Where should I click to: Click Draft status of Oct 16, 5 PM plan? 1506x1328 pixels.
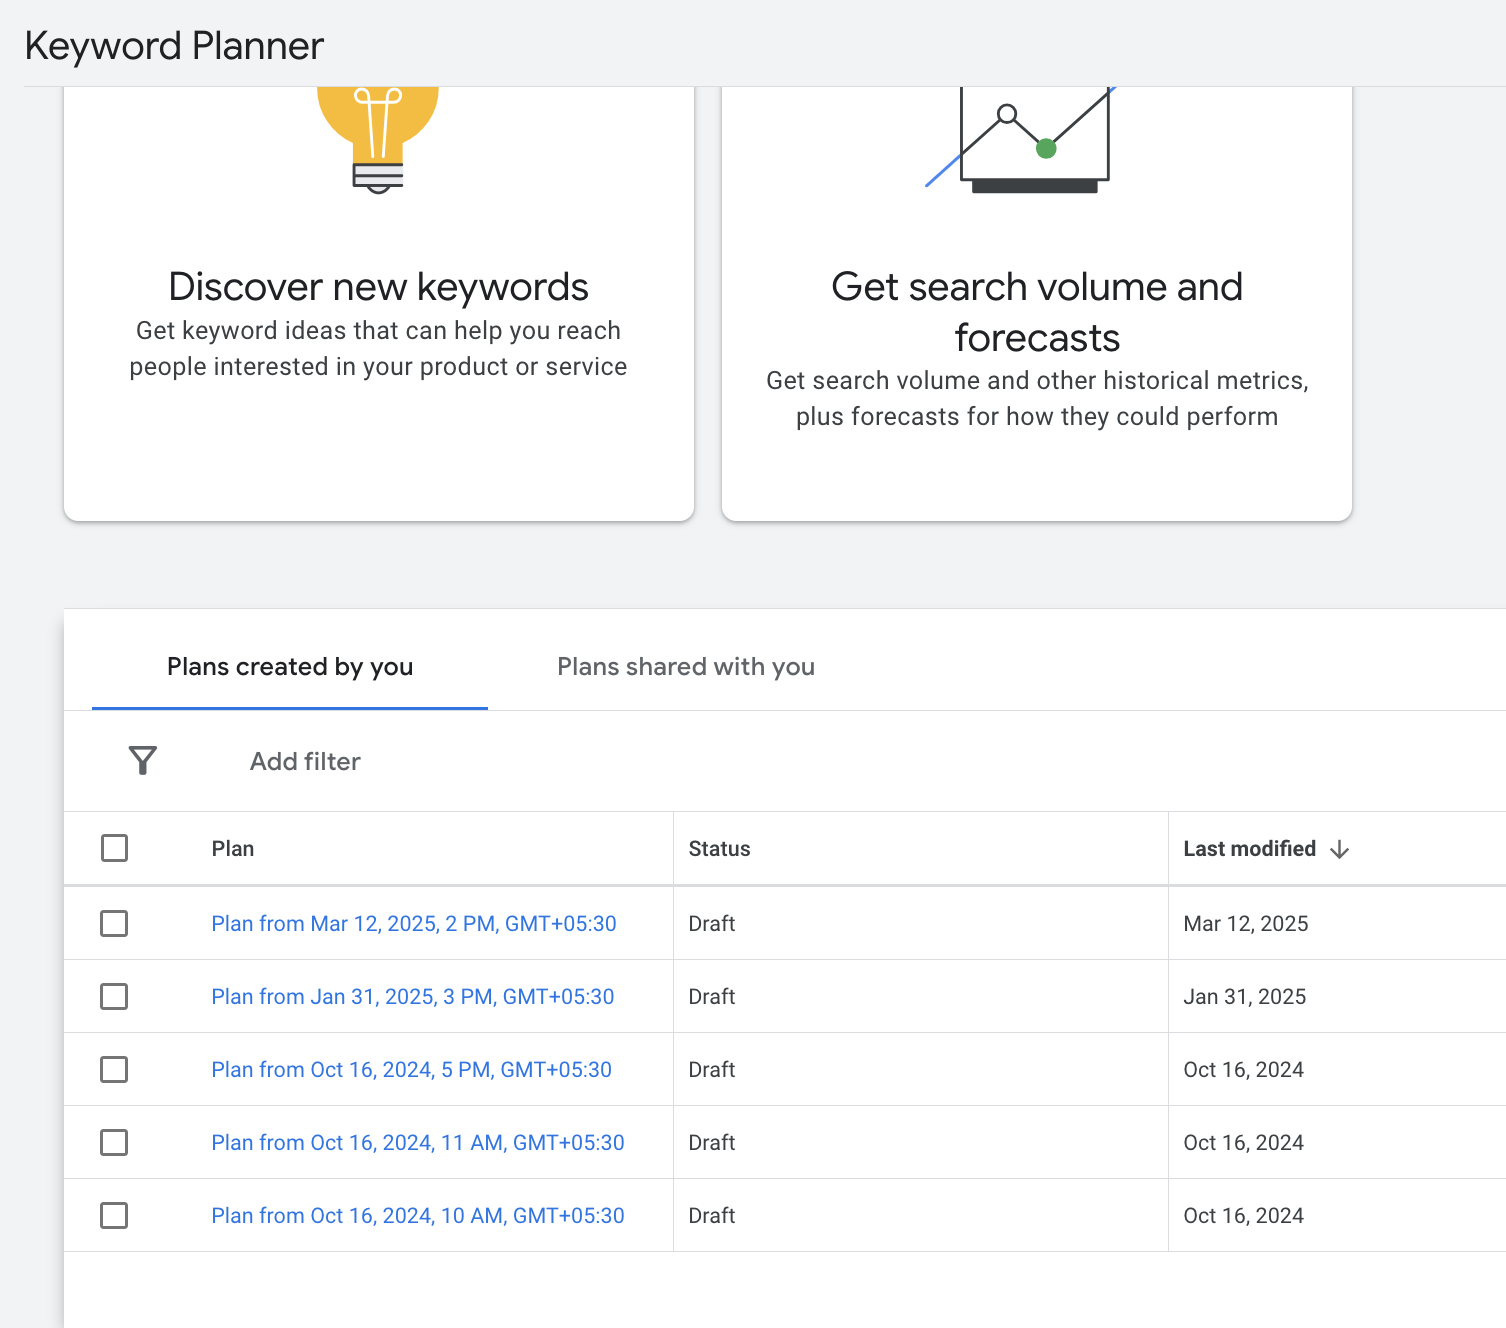pyautogui.click(x=712, y=1069)
